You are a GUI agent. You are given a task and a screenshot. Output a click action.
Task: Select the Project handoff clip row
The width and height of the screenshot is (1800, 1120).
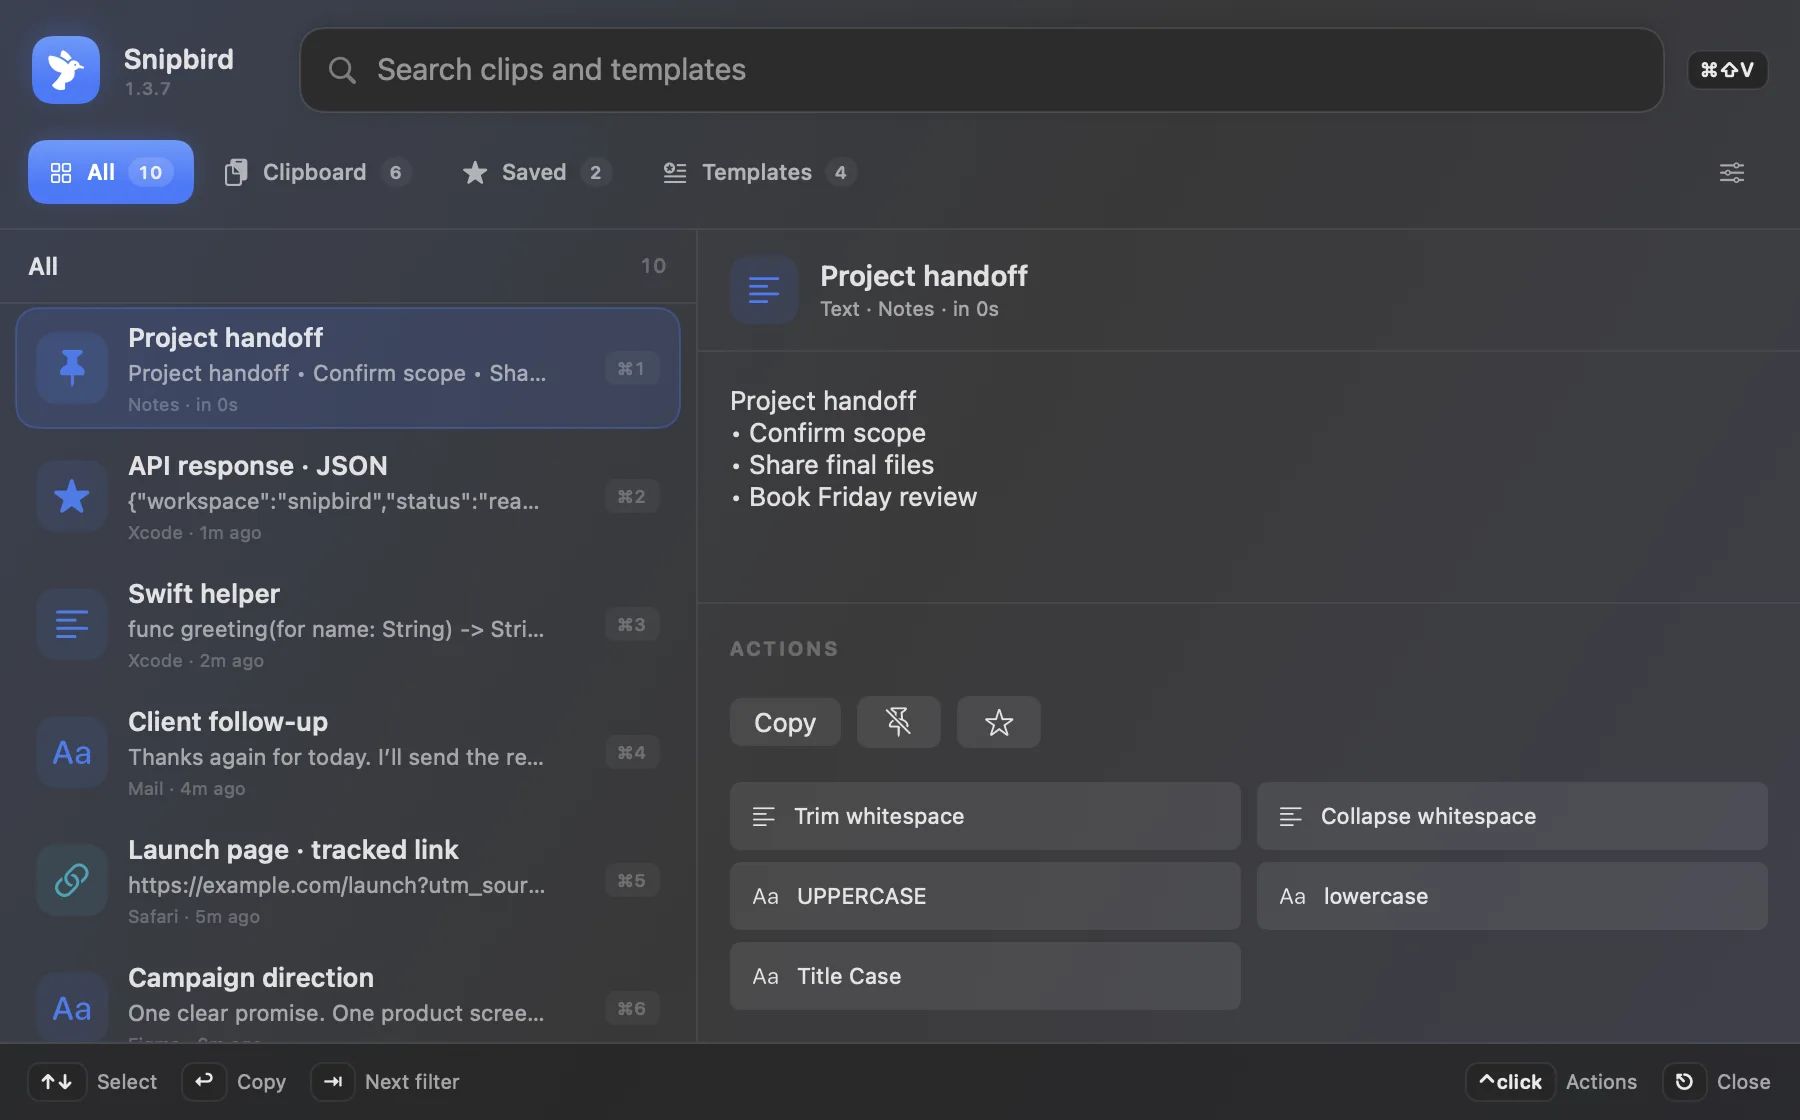point(348,368)
